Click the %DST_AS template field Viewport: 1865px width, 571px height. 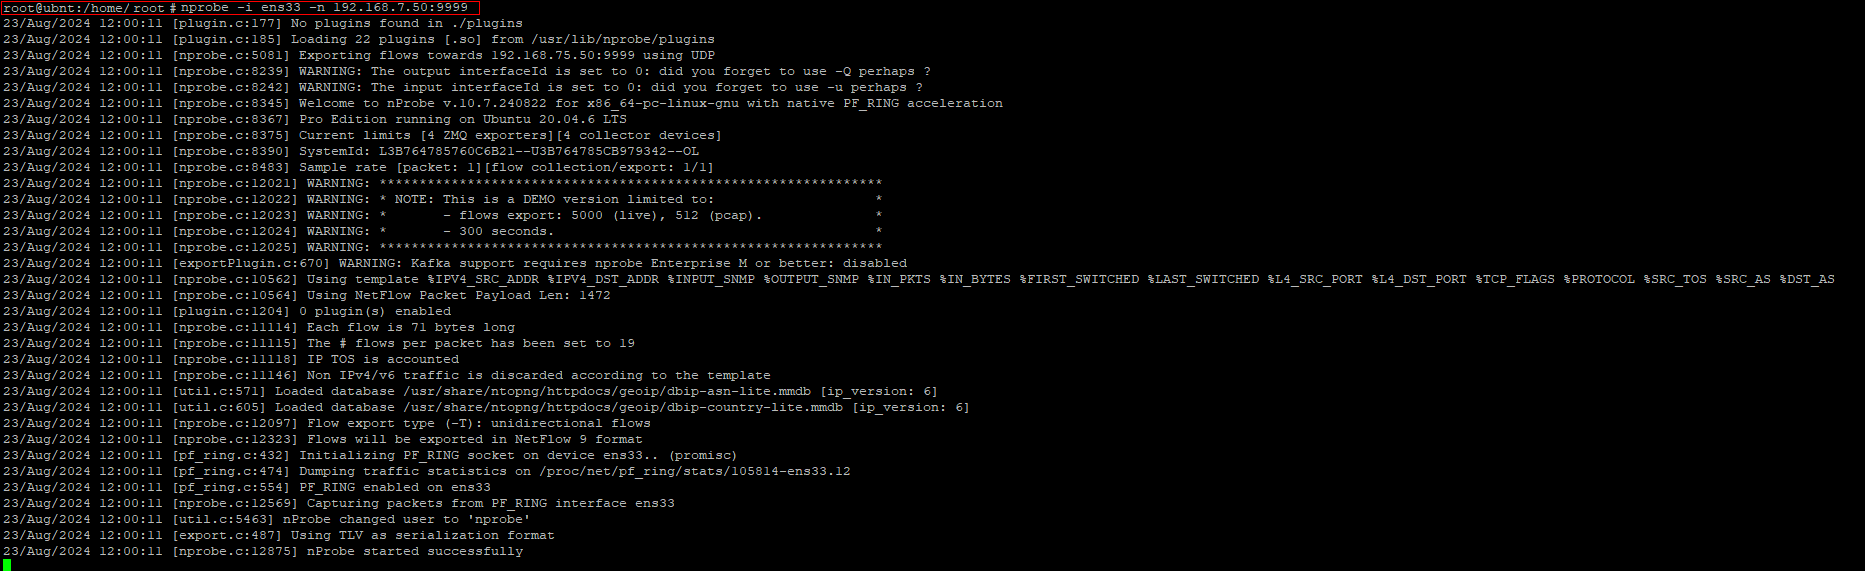click(1807, 279)
